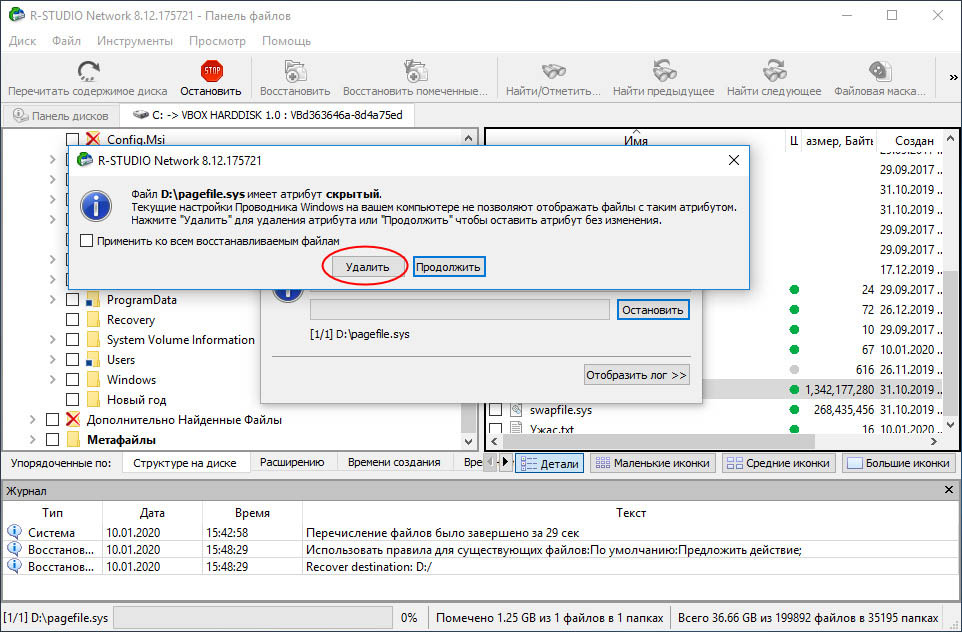This screenshot has height=632, width=962.
Task: Switch to Детали view
Action: [550, 463]
